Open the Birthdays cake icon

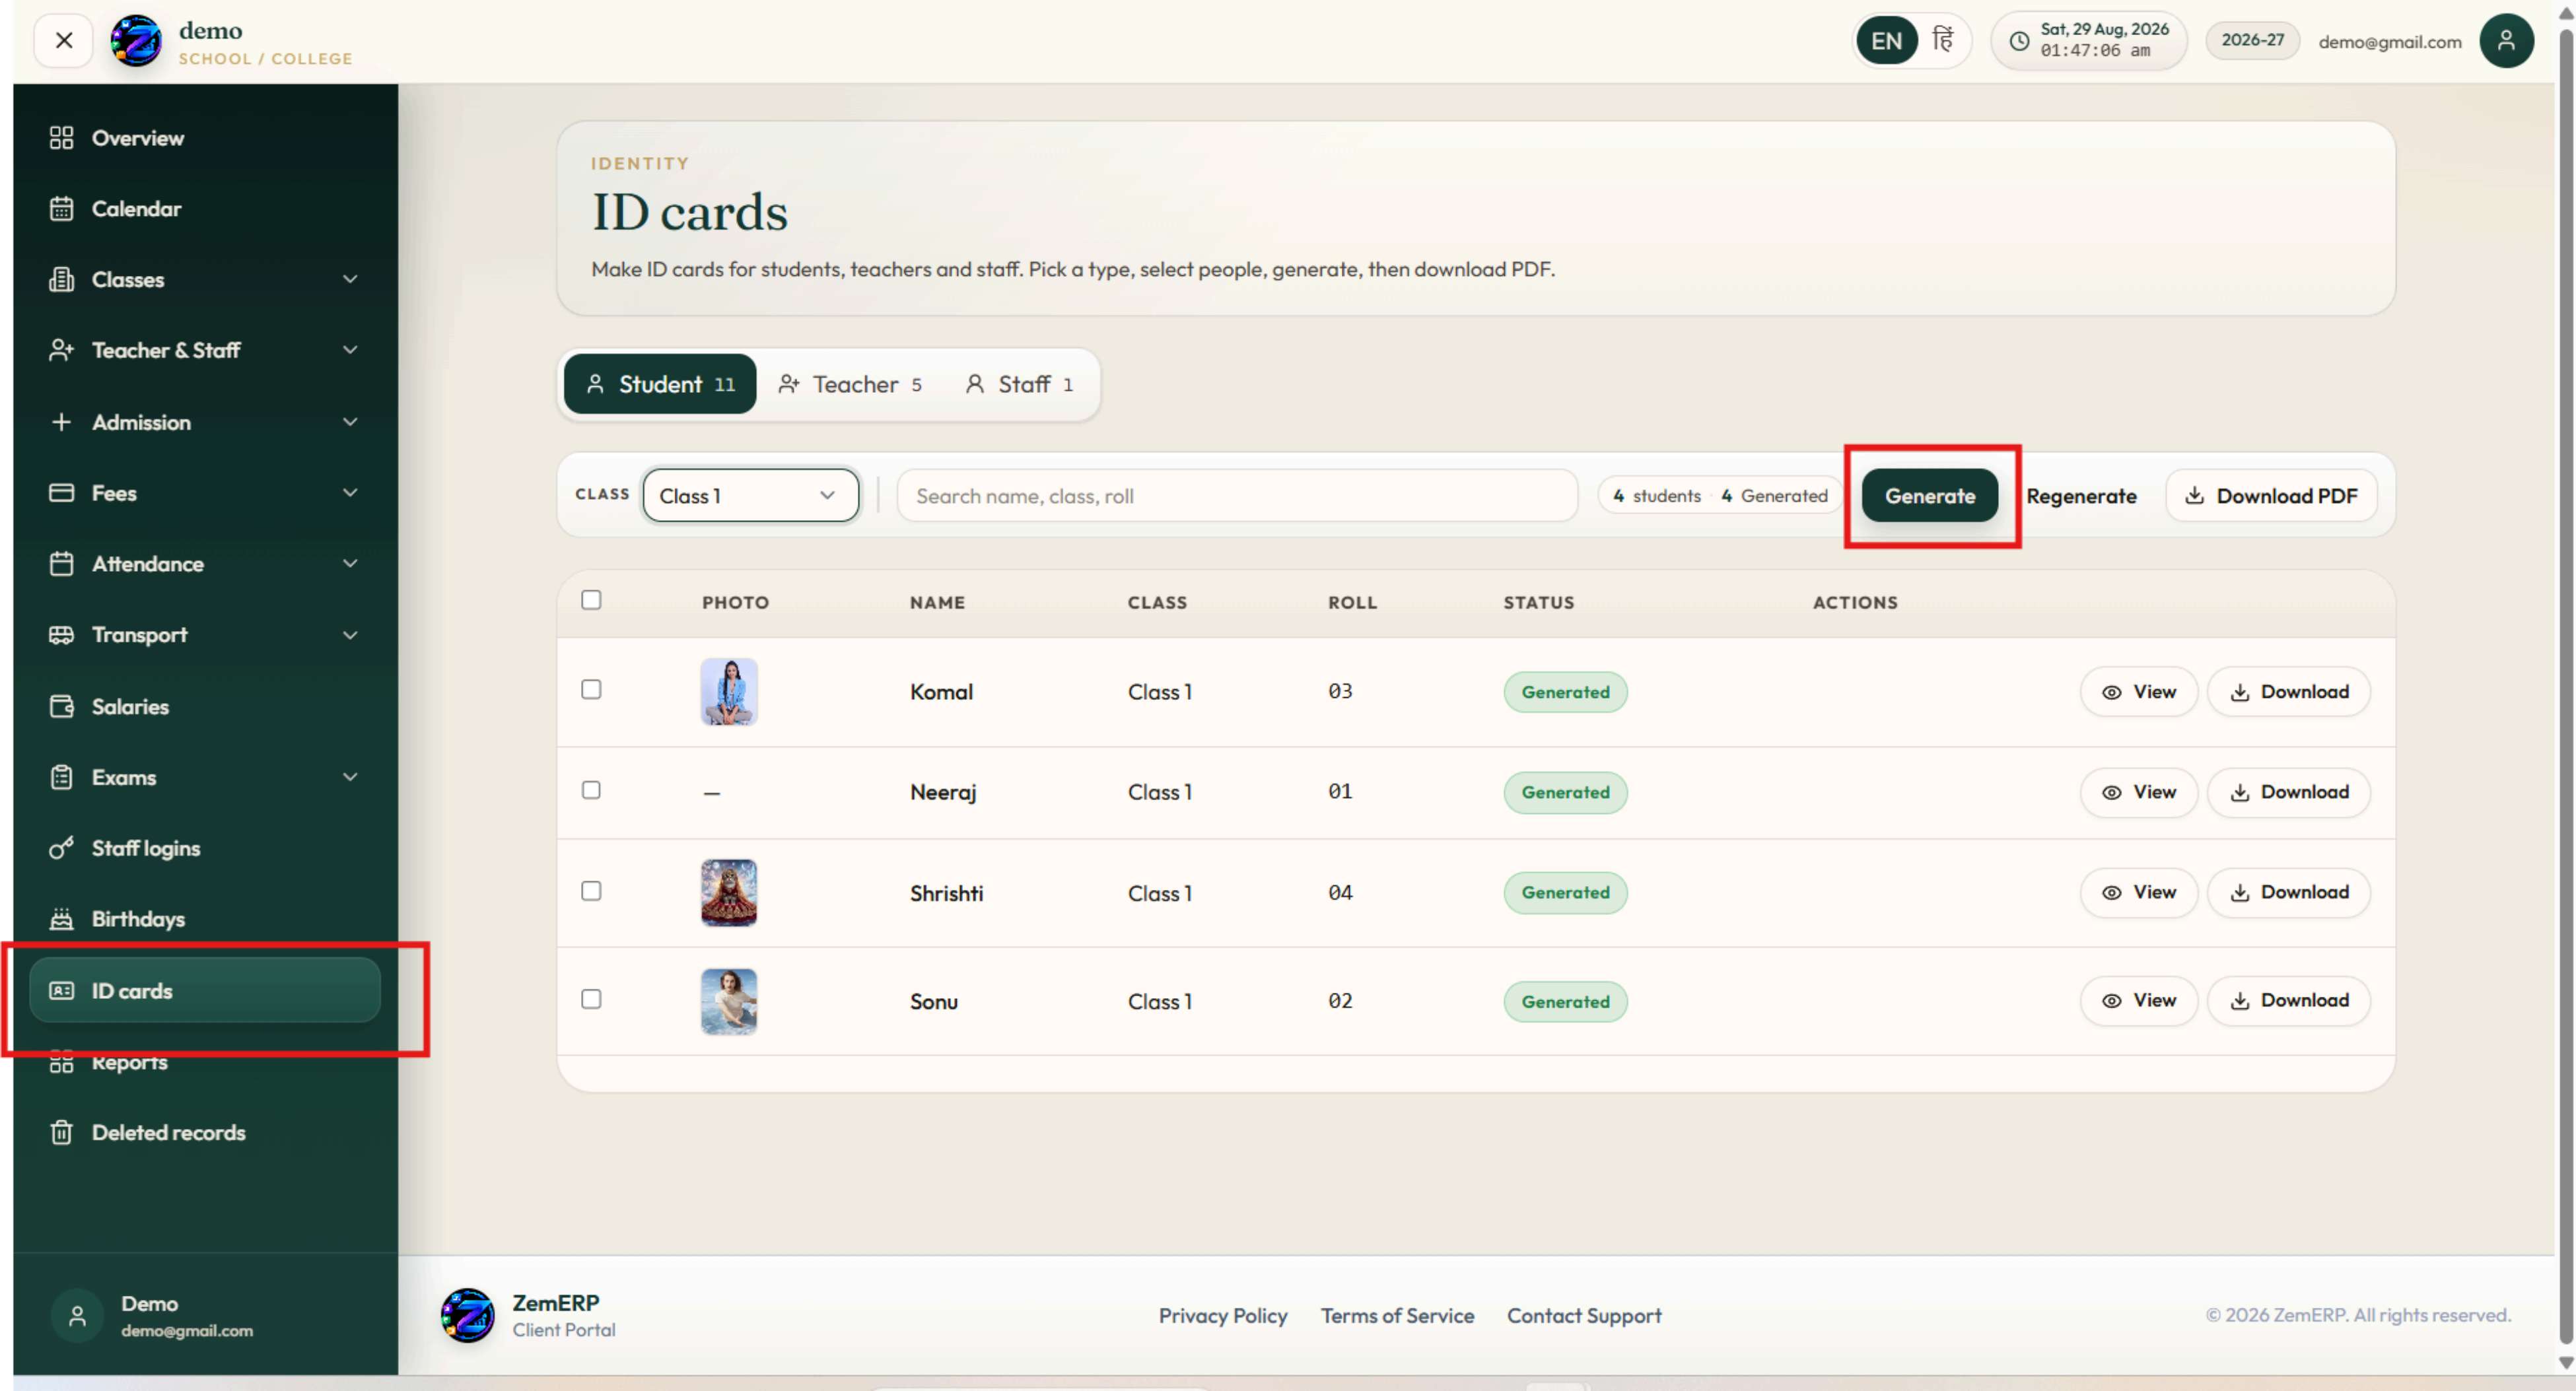(x=61, y=919)
